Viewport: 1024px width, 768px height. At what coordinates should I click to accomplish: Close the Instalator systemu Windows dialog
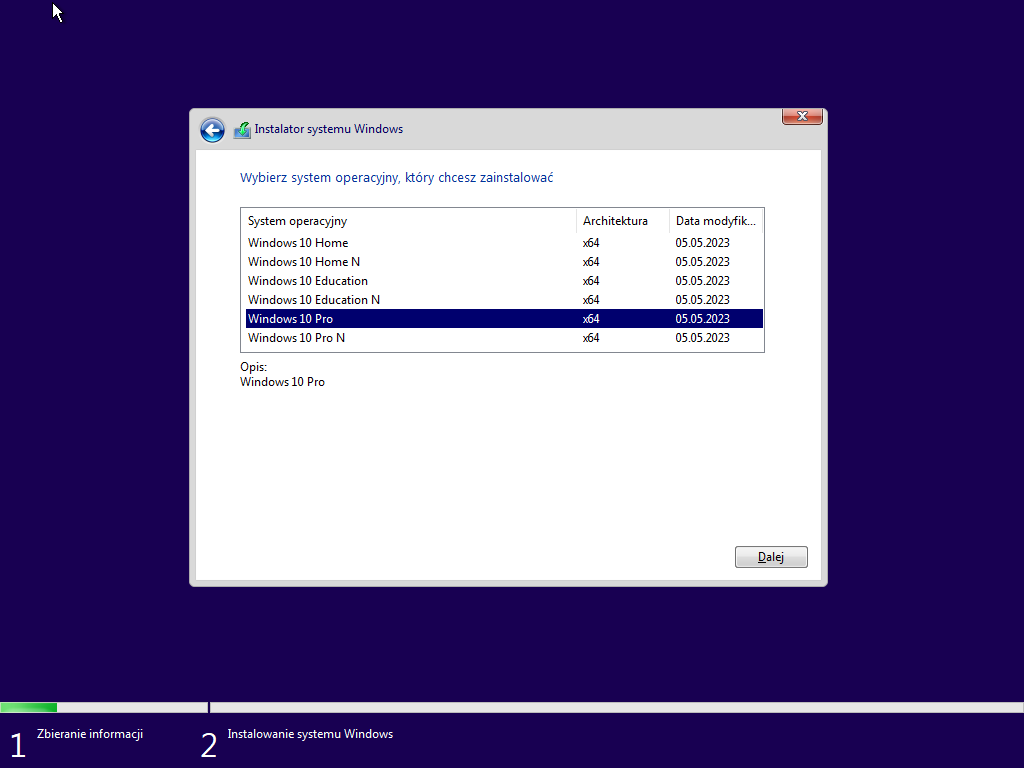(802, 116)
